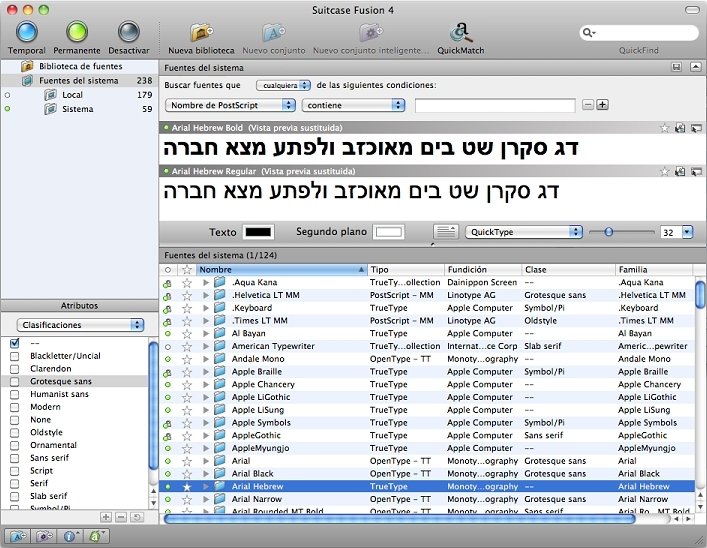Screen dimensions: 707x548
Task: Check the Clarendon classification checkbox
Action: [14, 369]
